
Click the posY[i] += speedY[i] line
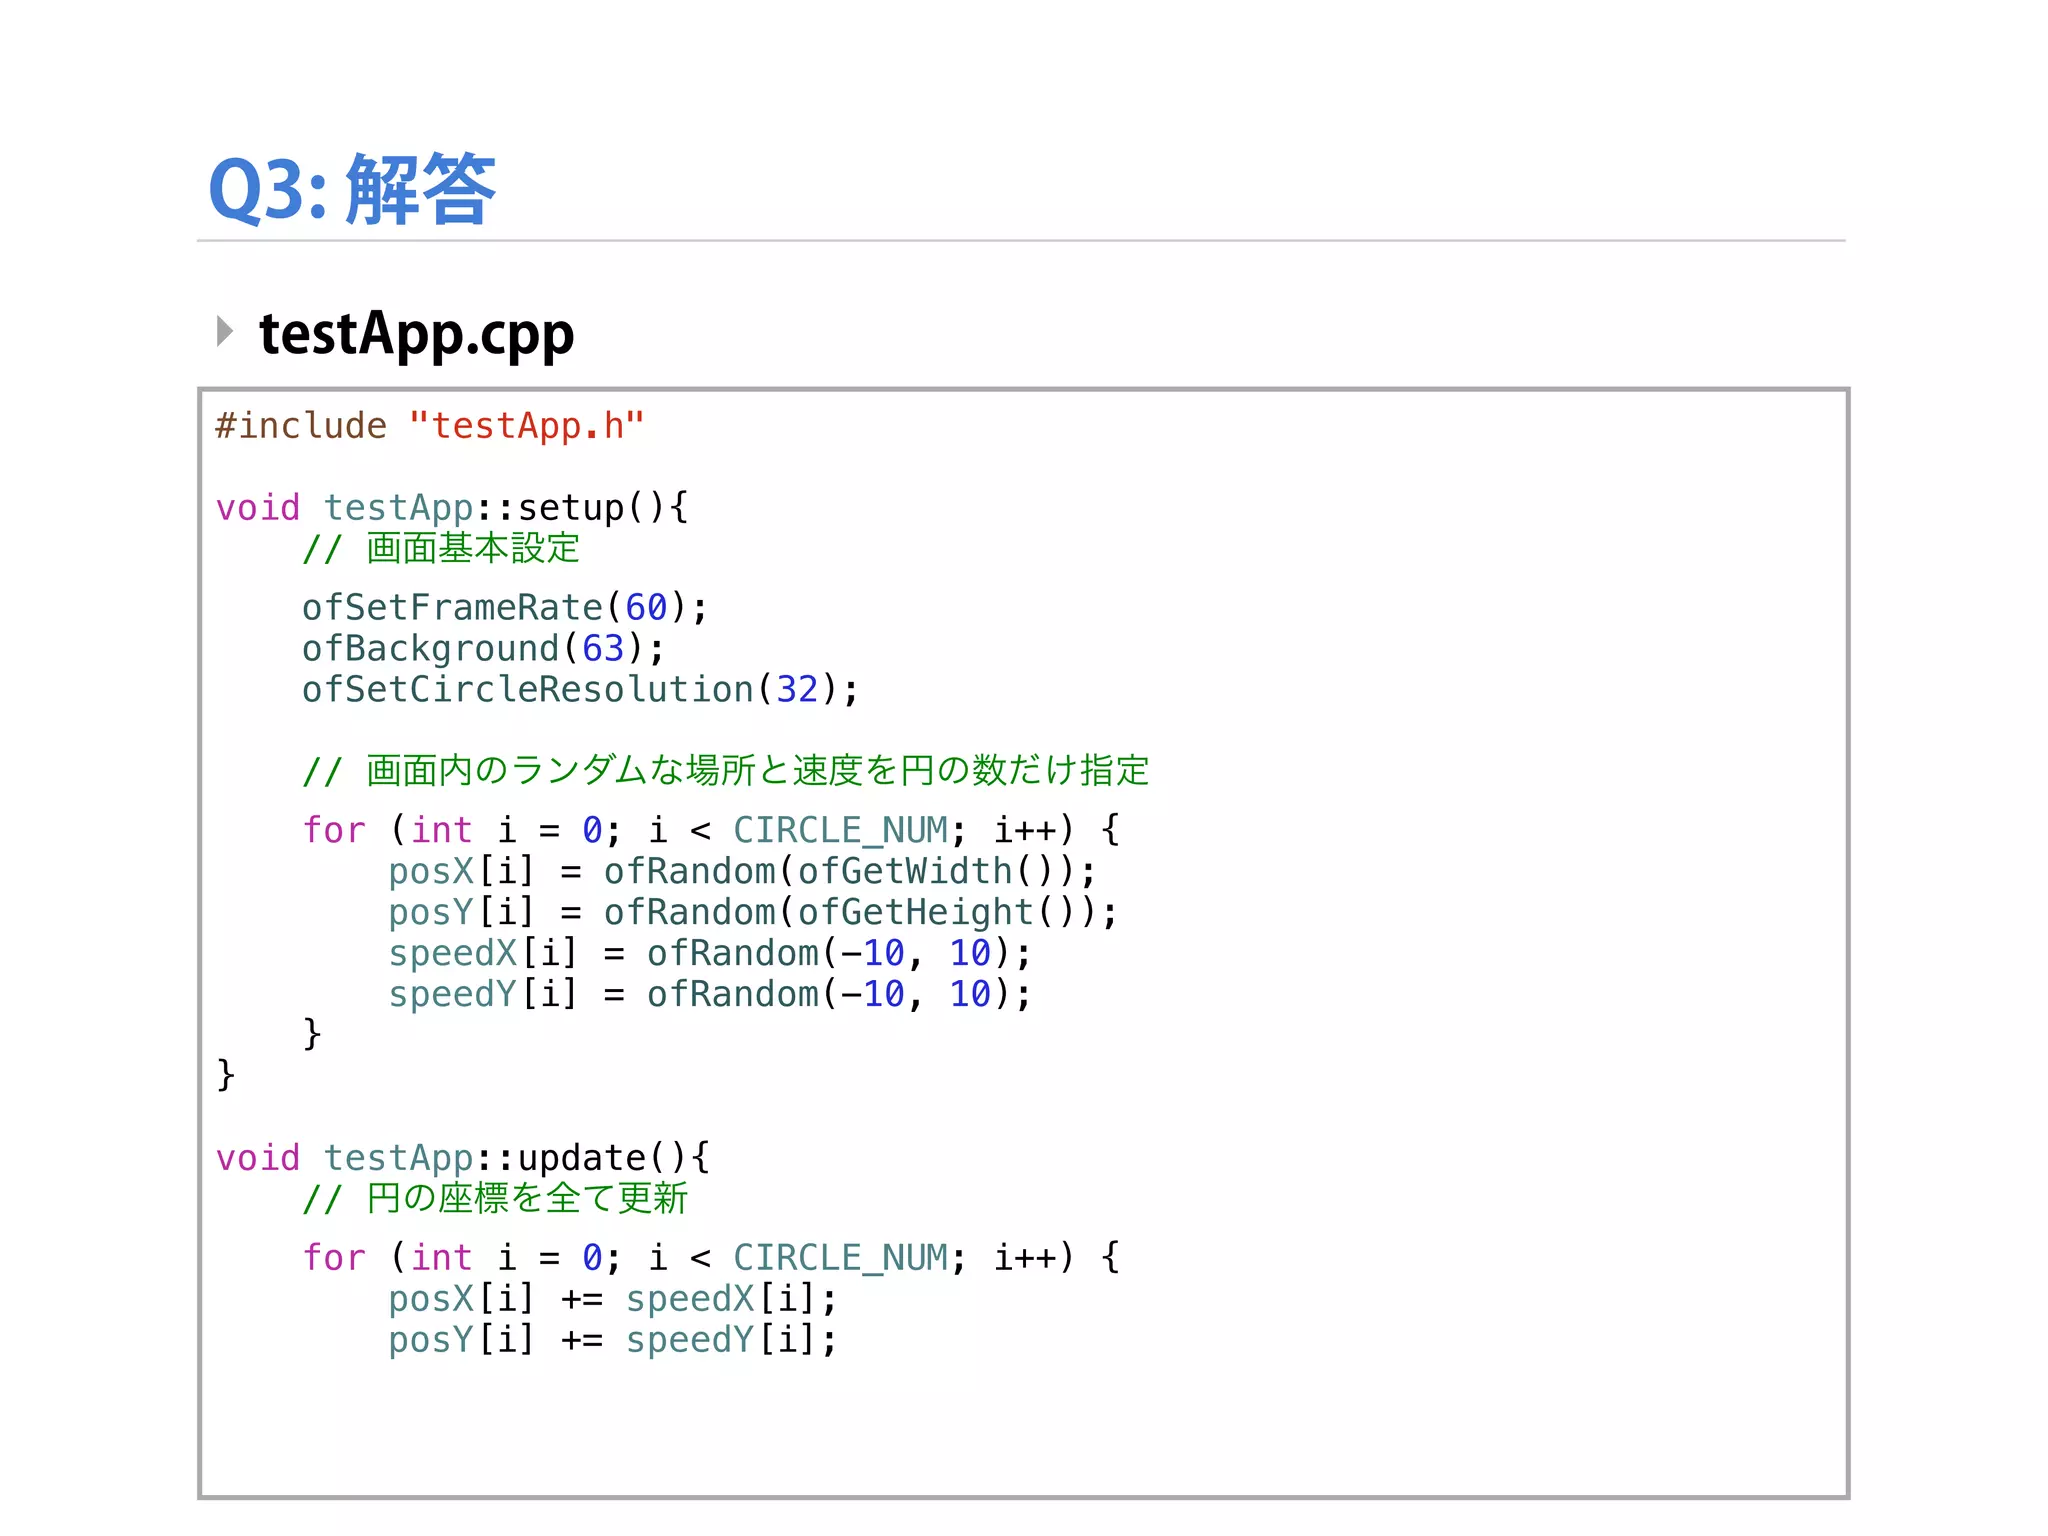(612, 1340)
